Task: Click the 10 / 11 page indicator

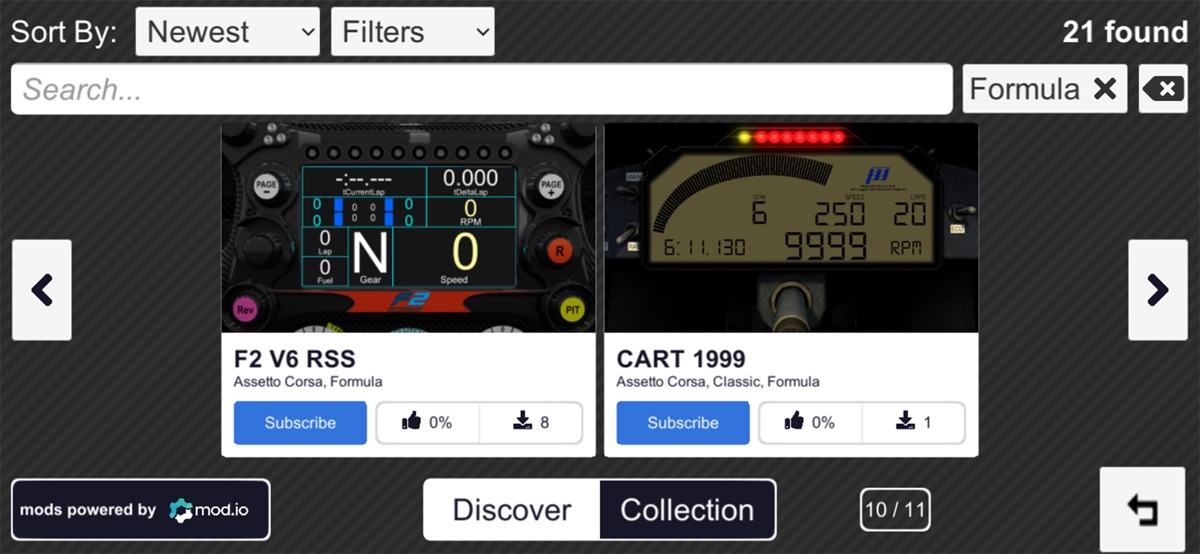Action: coord(895,510)
